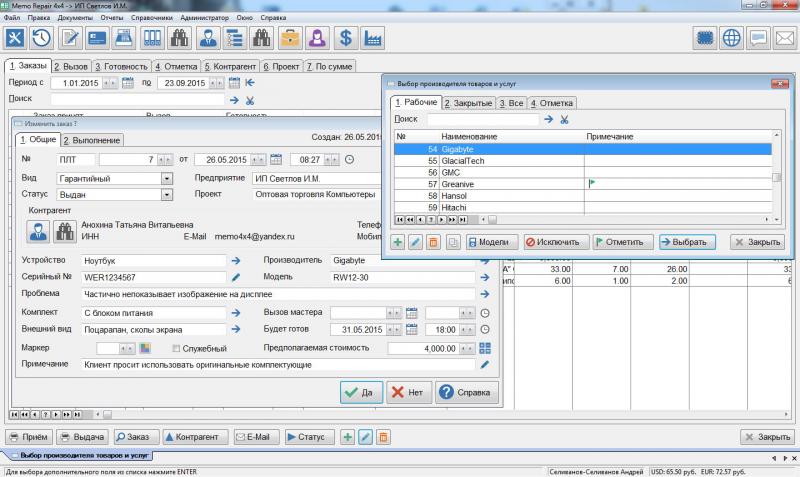Click stepper on estimated cost 4,000.00

point(467,348)
